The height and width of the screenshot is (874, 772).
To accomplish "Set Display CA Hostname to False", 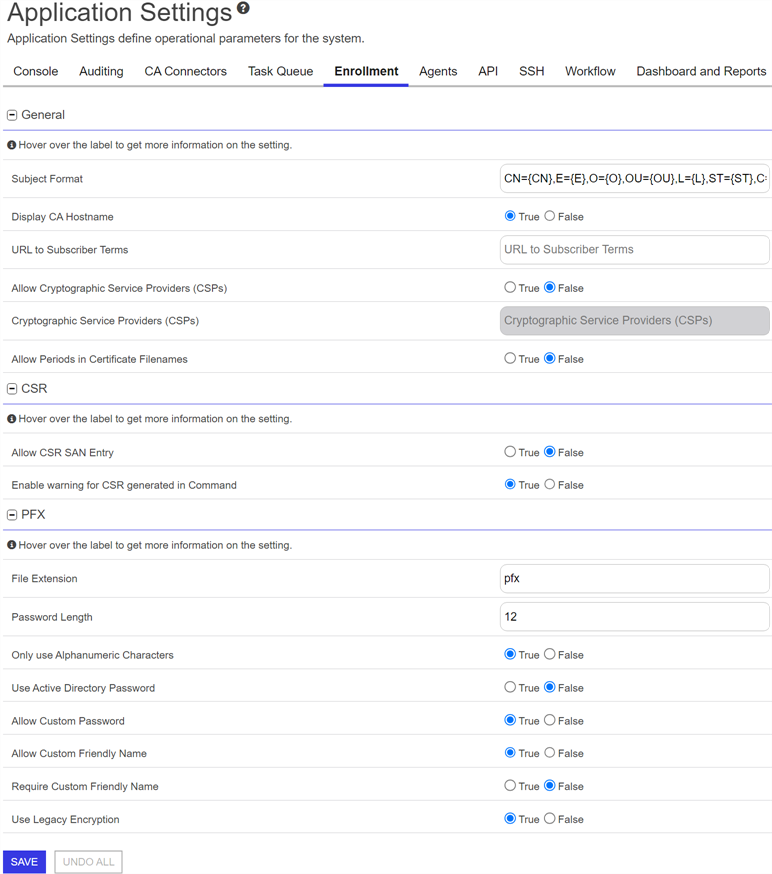I will pos(550,216).
